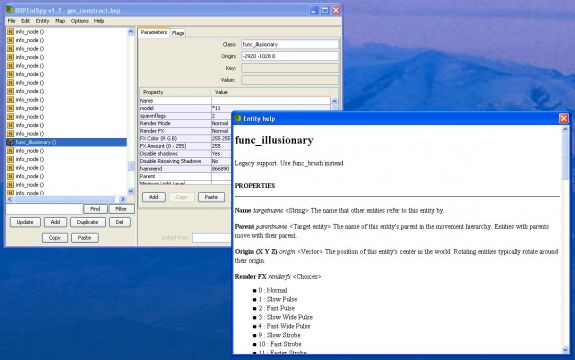Select the Disable shadows property row

185,154
